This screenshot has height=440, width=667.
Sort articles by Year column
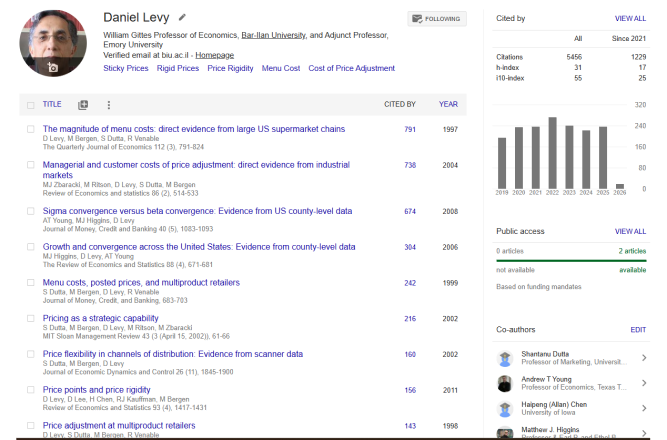[x=447, y=104]
